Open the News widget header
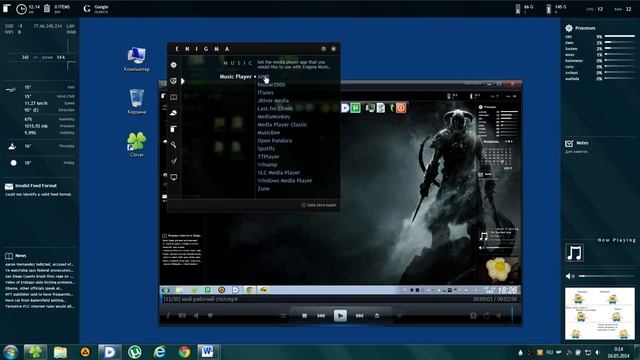 16,256
